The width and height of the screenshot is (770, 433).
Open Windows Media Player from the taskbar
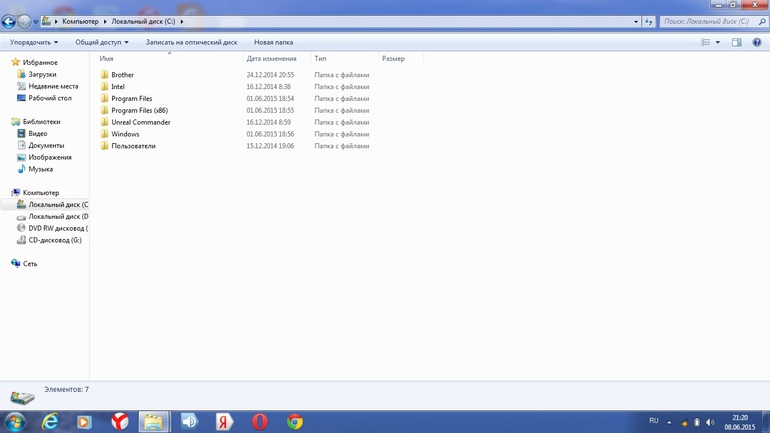tap(84, 422)
